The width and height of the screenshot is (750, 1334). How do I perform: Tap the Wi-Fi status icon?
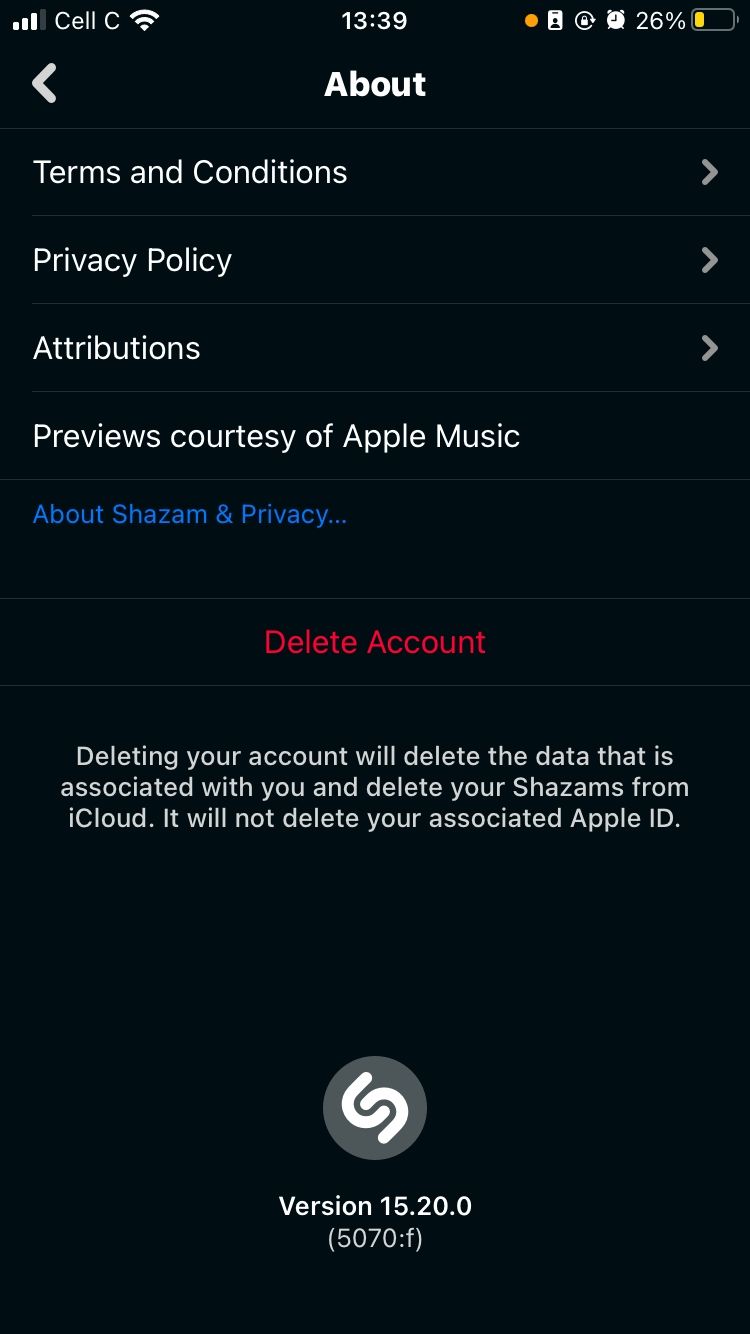click(x=146, y=21)
